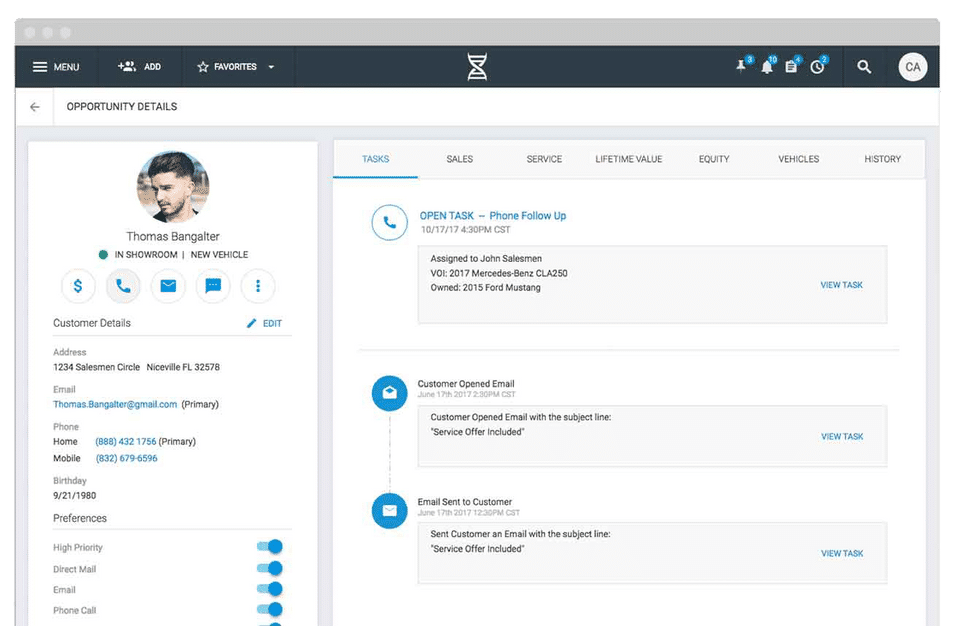
Task: Open Thomas.Bangalter@gmail.com email link
Action: [x=115, y=404]
